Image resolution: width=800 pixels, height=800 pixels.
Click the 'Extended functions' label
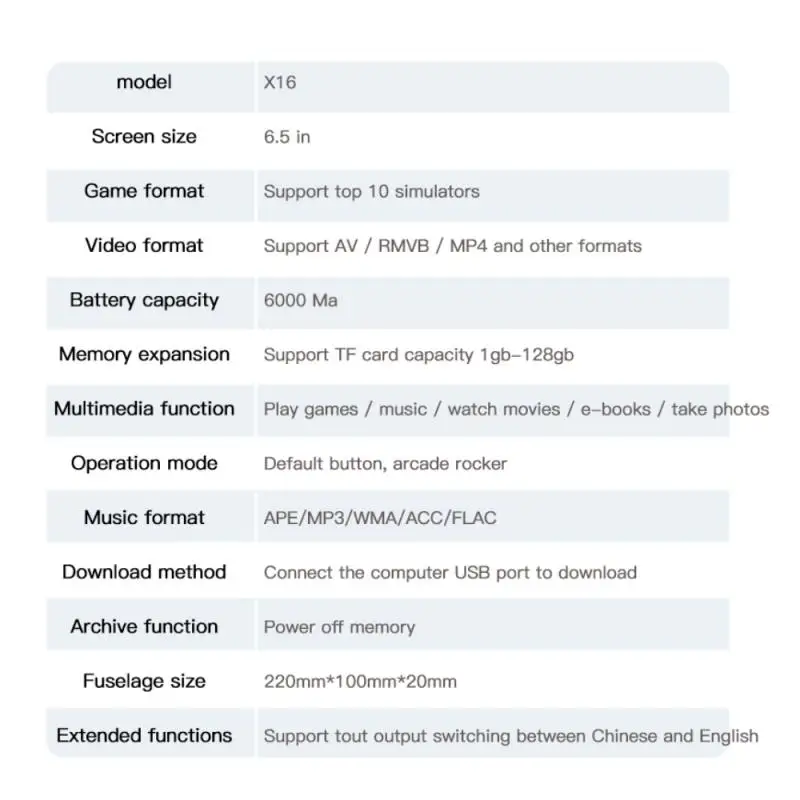pyautogui.click(x=144, y=736)
